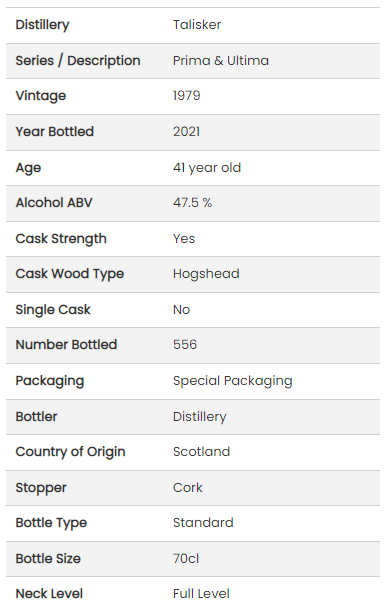Image resolution: width=387 pixels, height=608 pixels.
Task: Click the Country of Origin label
Action: (x=70, y=452)
